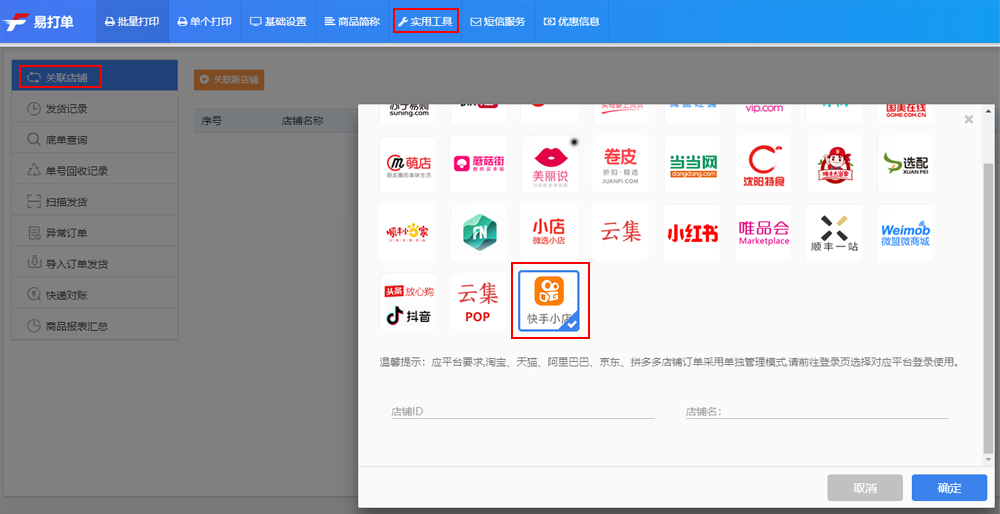This screenshot has height=514, width=1000.
Task: Choose the 顺丰小当家 platform tile
Action: 407,233
